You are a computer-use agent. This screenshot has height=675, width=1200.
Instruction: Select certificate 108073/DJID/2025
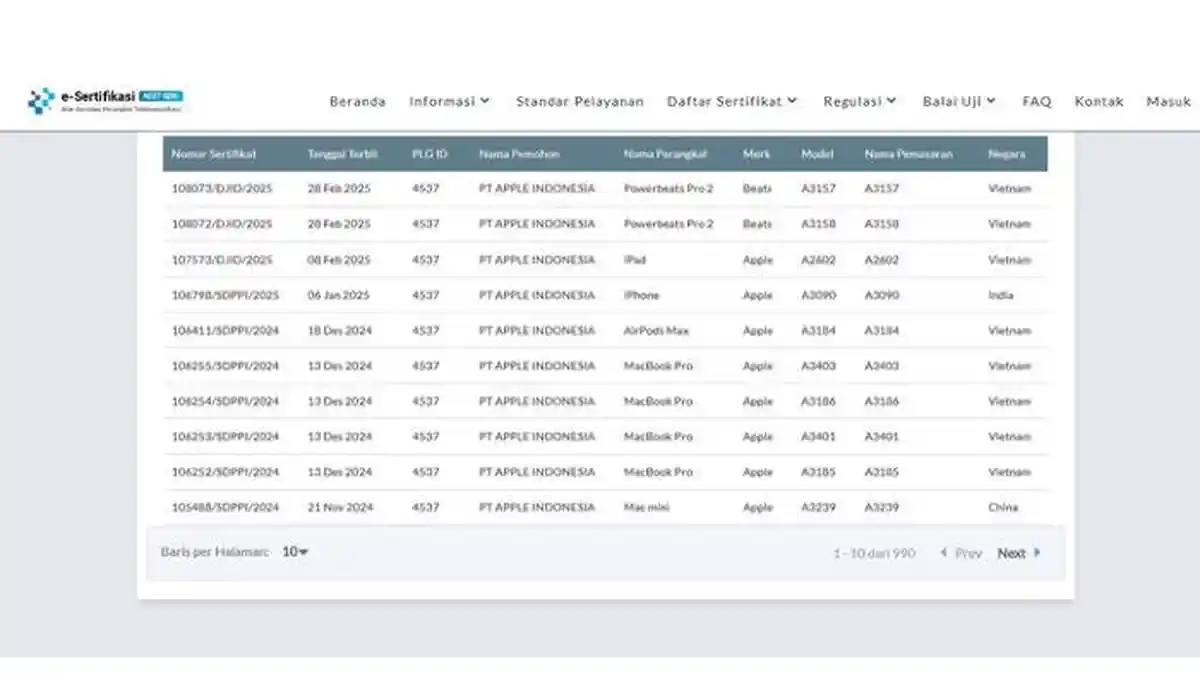tap(222, 189)
